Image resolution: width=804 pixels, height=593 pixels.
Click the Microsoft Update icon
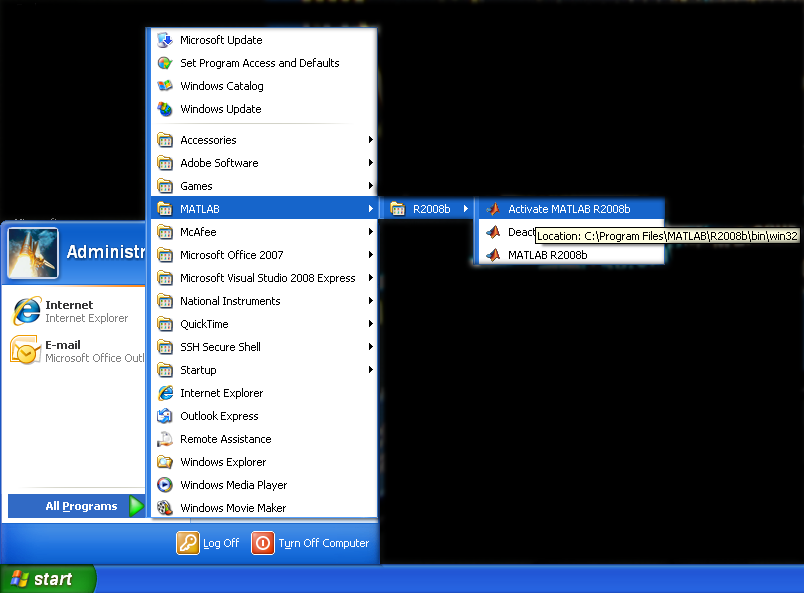165,40
